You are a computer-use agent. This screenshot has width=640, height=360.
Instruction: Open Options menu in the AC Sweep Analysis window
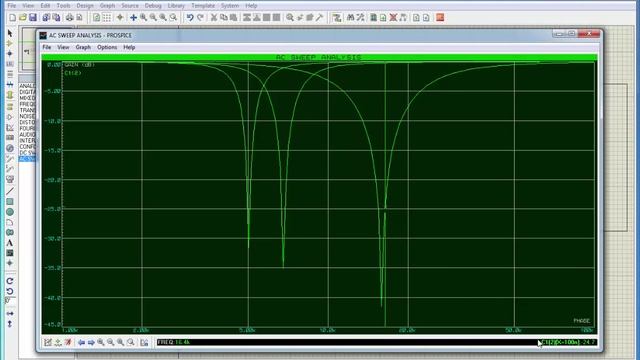(x=107, y=47)
